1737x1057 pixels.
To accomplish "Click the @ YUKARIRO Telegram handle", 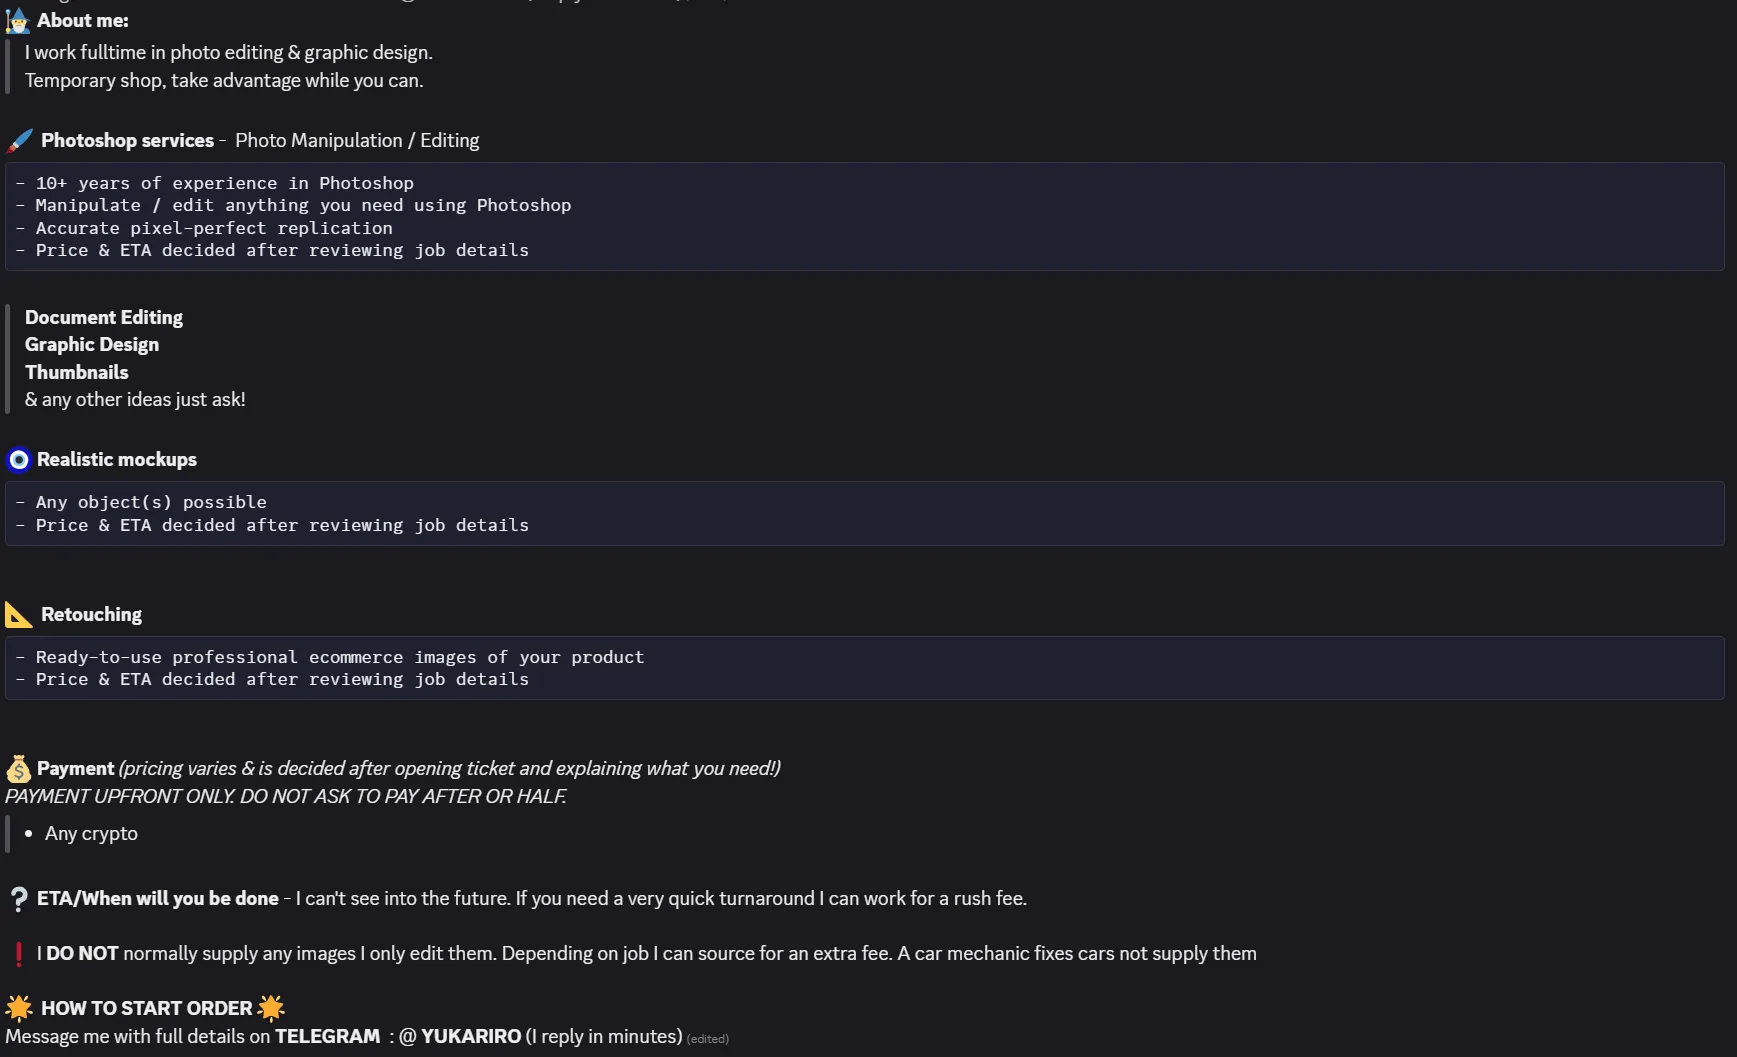I will [460, 1036].
